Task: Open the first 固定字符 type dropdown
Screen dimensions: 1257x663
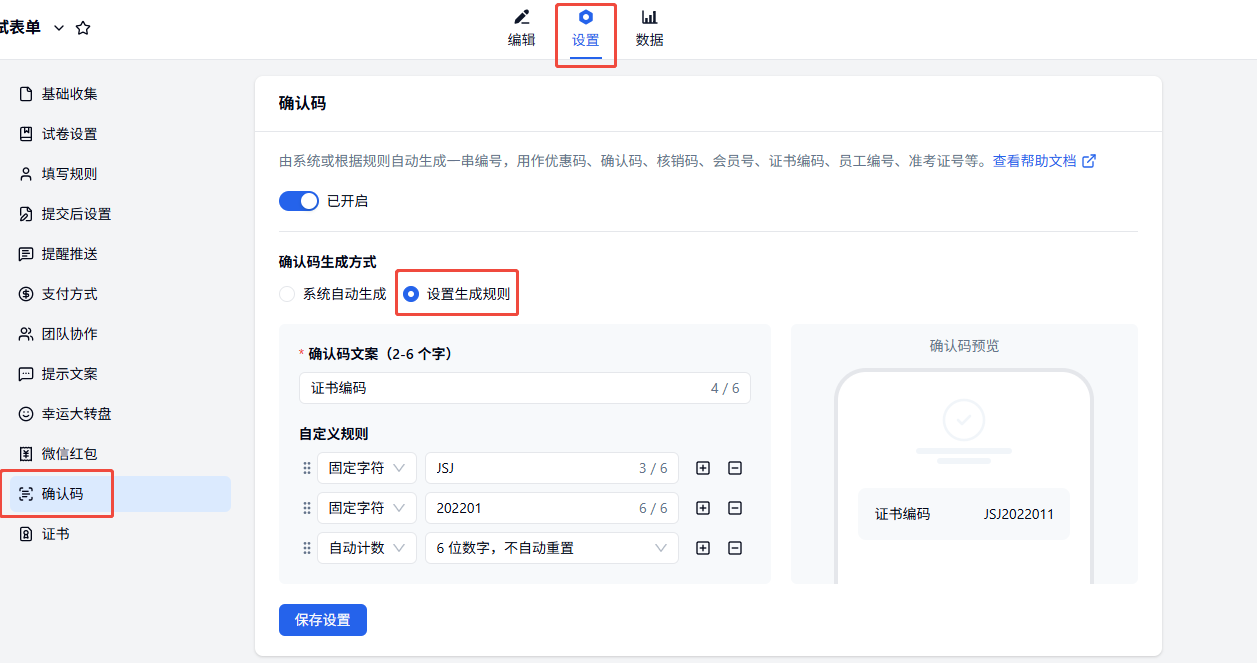Action: pyautogui.click(x=367, y=468)
